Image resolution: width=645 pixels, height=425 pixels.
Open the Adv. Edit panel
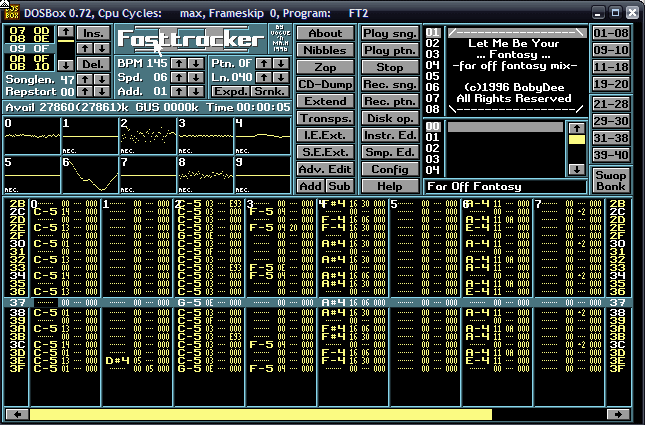325,169
